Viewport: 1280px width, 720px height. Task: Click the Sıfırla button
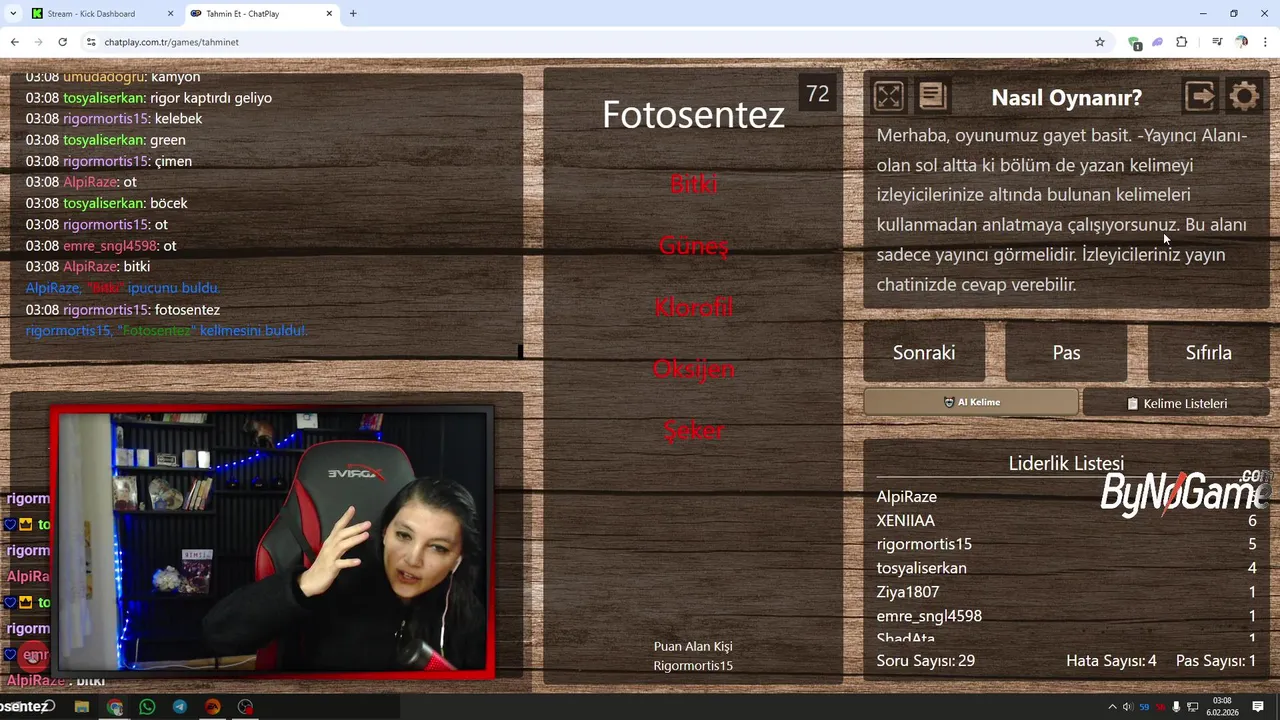point(1208,353)
